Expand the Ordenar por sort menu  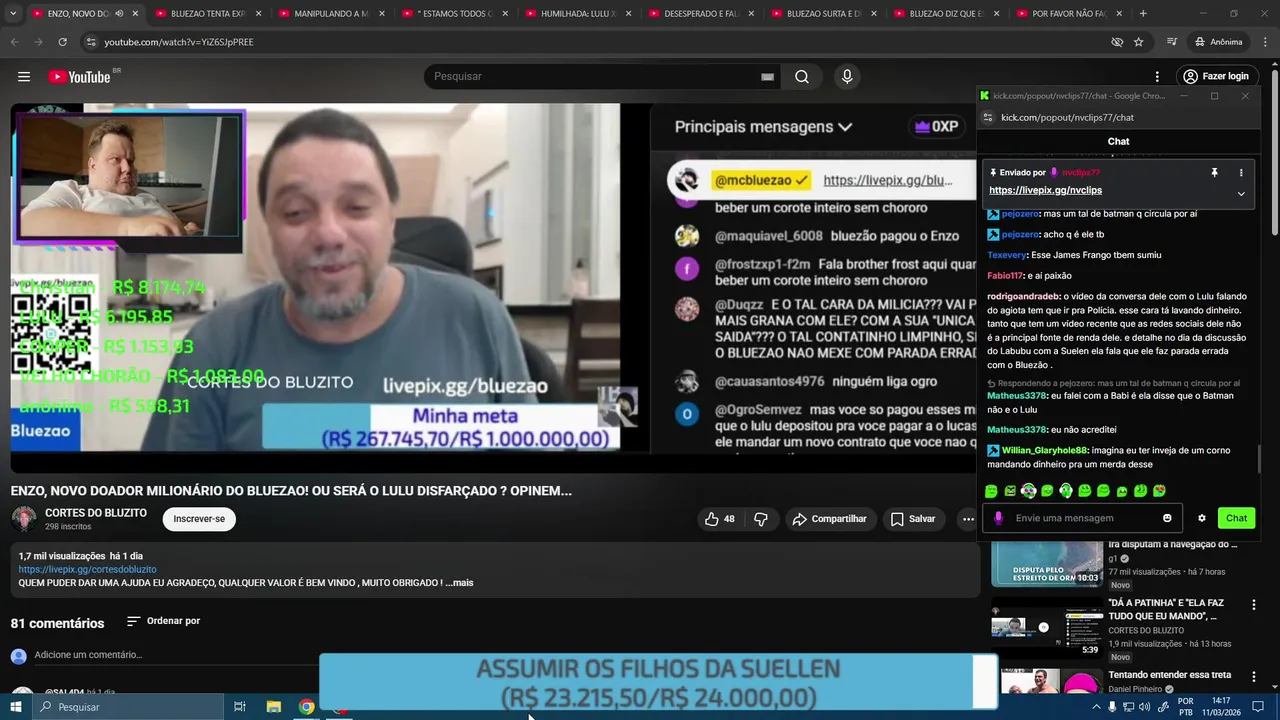click(164, 621)
